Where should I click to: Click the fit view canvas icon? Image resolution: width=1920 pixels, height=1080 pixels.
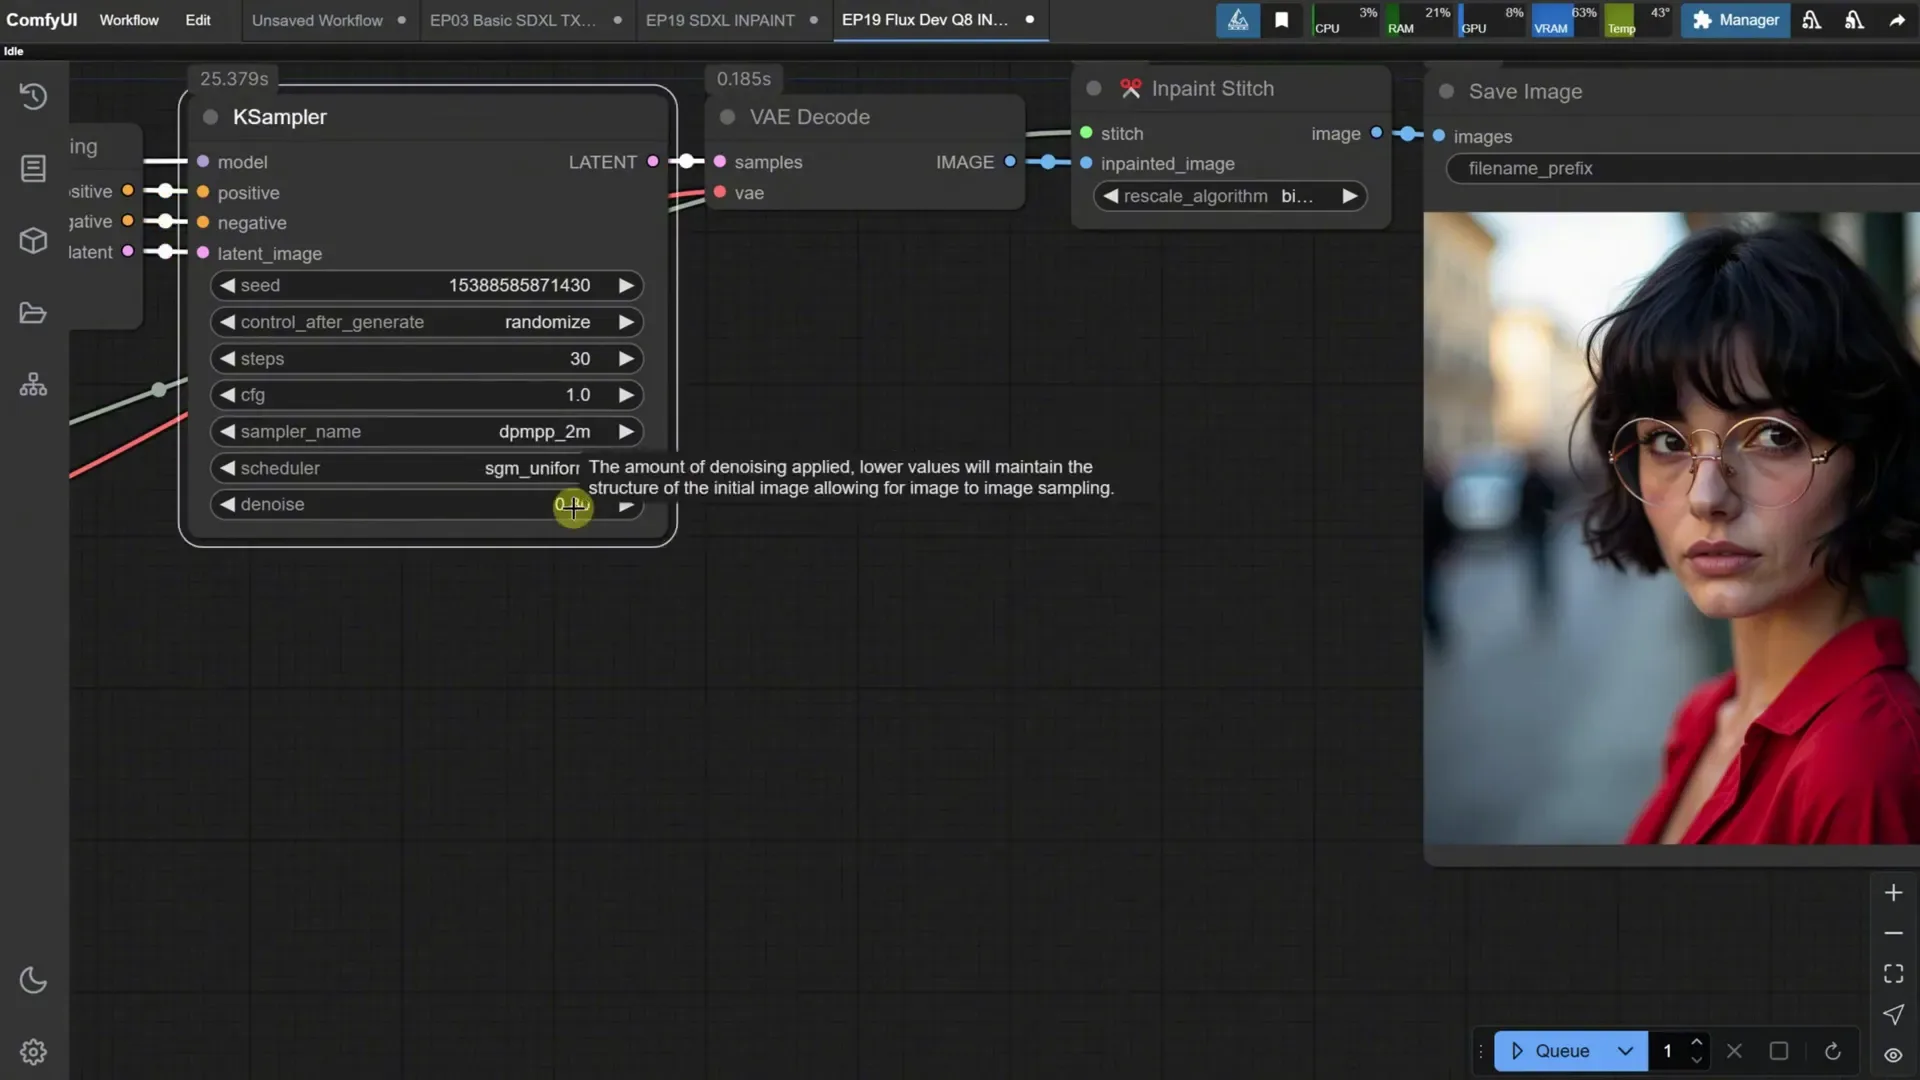point(1893,974)
